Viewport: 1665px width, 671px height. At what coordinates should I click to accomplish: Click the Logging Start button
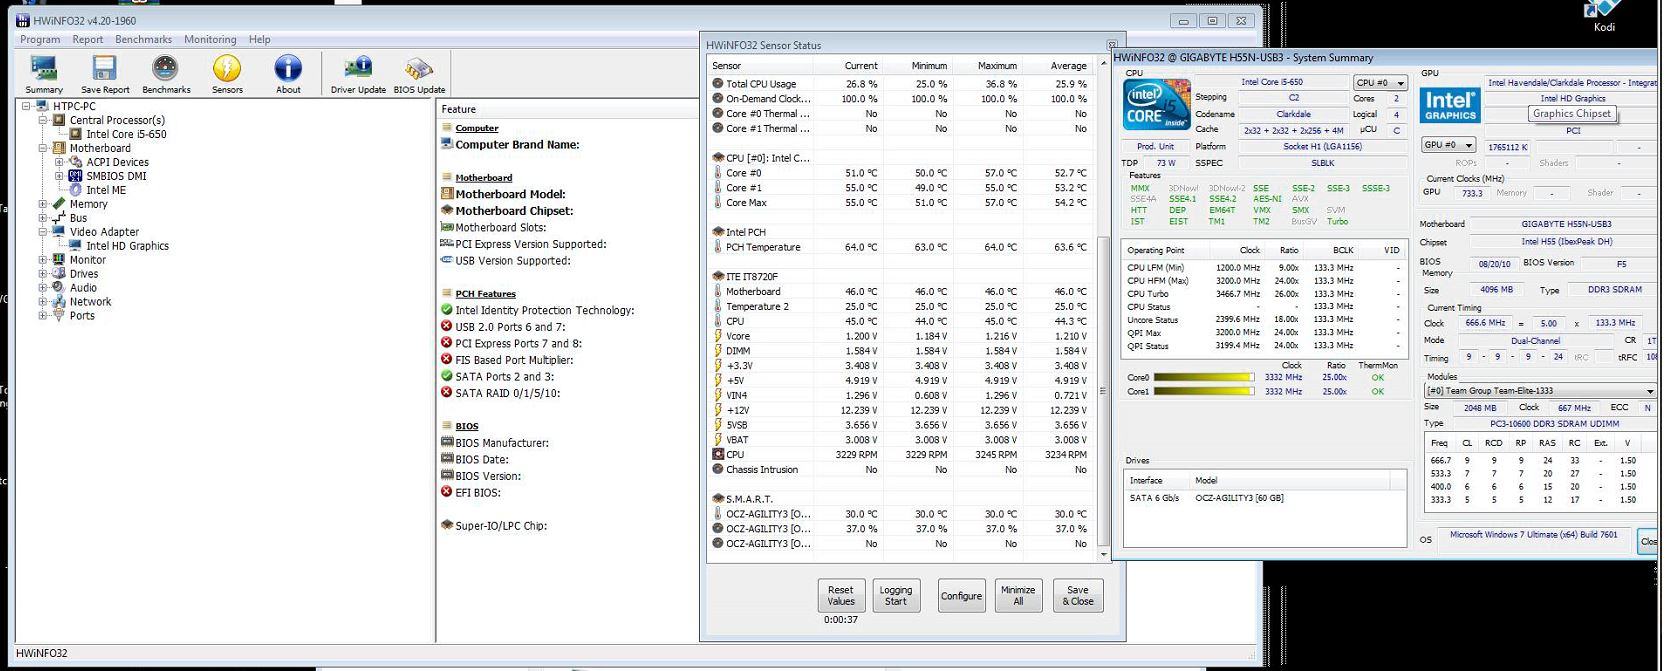(x=896, y=596)
